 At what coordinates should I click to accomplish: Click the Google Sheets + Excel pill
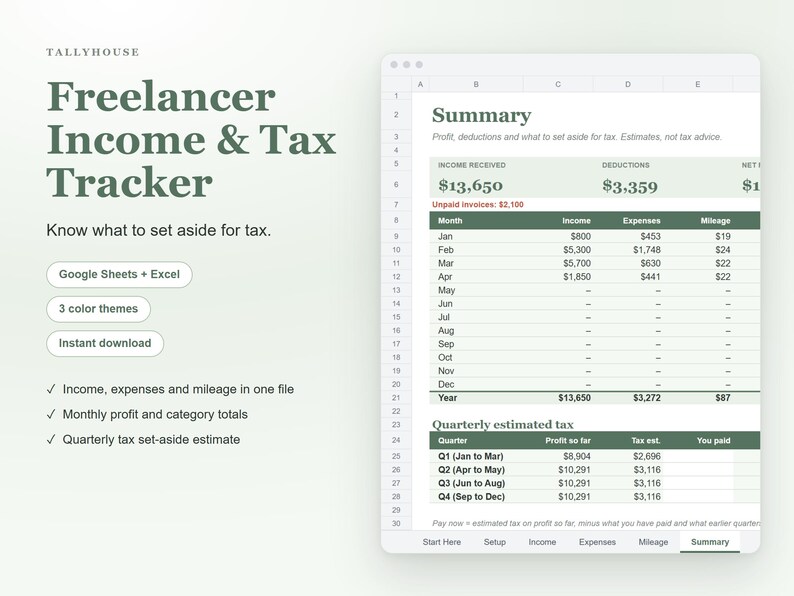pos(119,274)
